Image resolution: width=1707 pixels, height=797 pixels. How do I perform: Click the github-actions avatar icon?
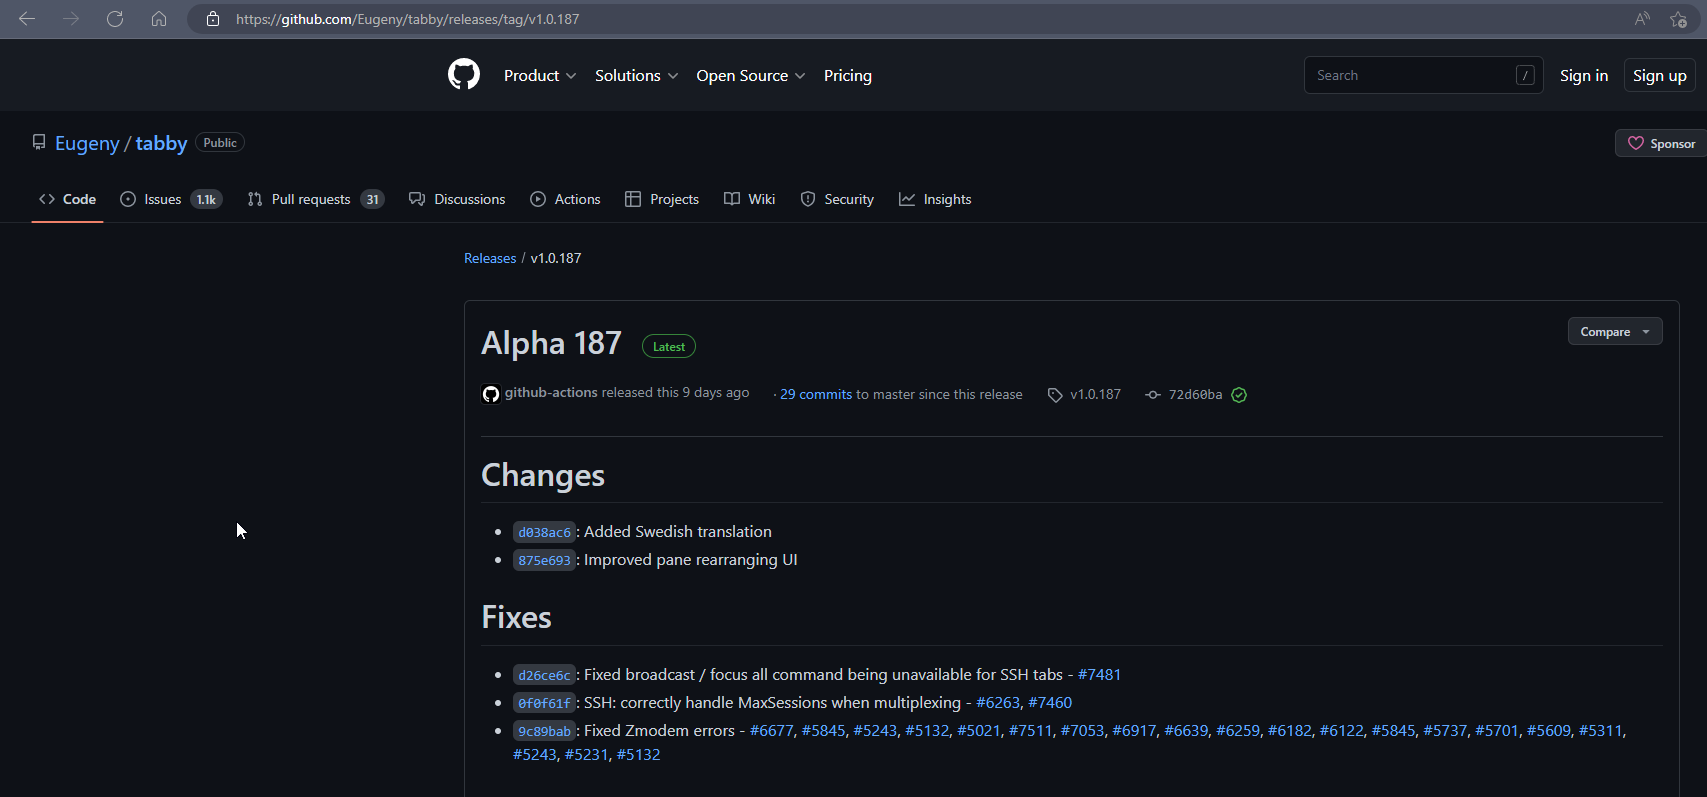pyautogui.click(x=490, y=394)
